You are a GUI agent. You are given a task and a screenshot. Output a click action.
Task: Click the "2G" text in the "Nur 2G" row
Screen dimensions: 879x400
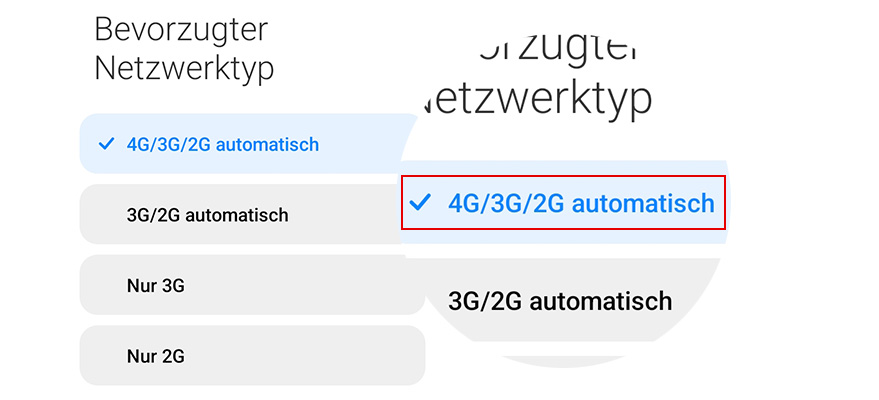coord(172,356)
